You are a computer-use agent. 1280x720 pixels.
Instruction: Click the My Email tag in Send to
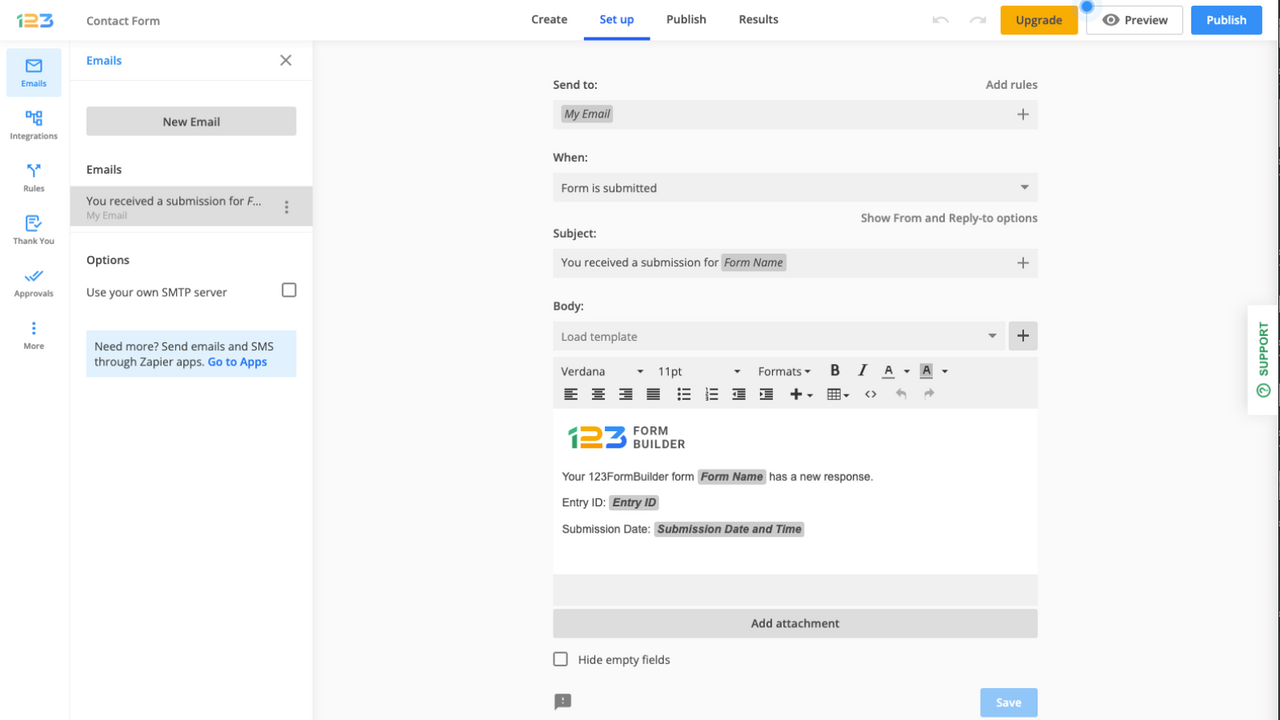point(587,114)
